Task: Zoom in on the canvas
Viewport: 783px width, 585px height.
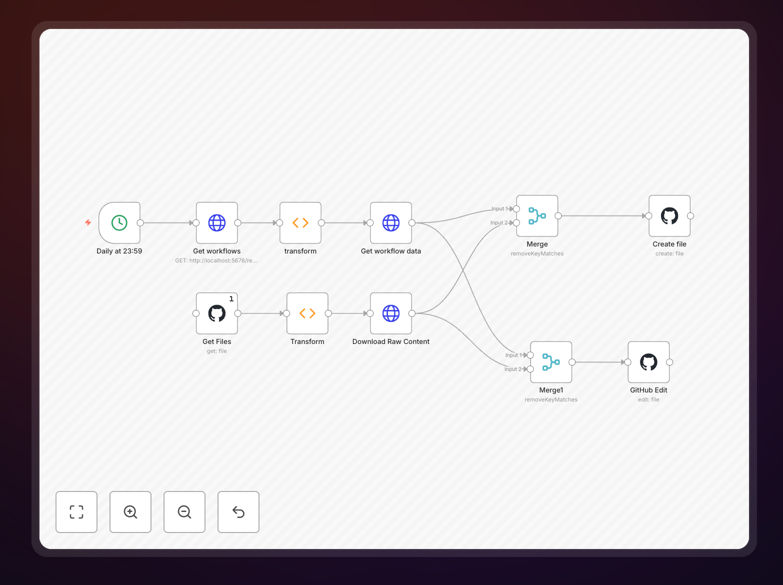Action: [x=130, y=512]
